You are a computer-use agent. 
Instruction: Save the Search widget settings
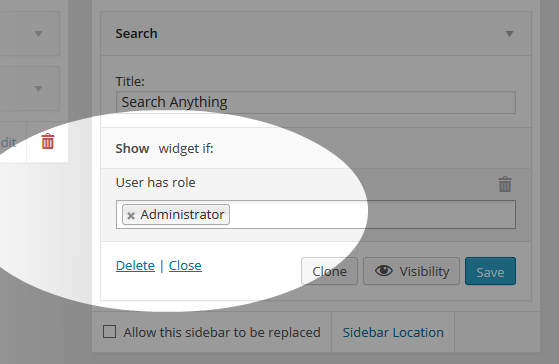[x=490, y=271]
